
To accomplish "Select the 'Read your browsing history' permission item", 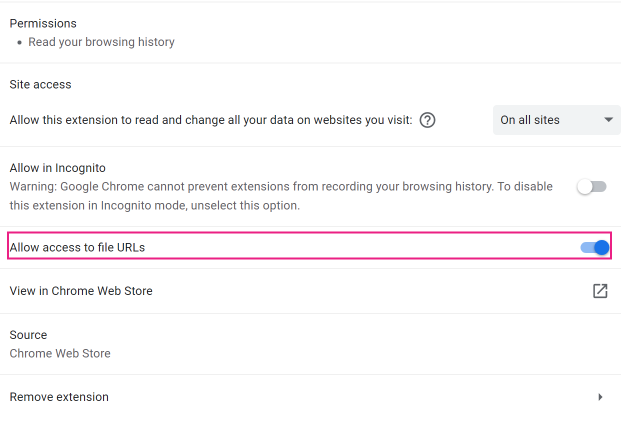I will click(x=101, y=42).
